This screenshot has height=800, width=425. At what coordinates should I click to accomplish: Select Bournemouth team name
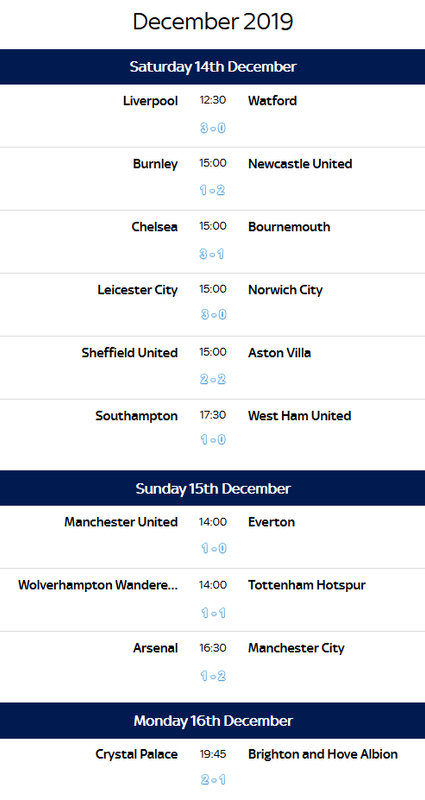(289, 227)
